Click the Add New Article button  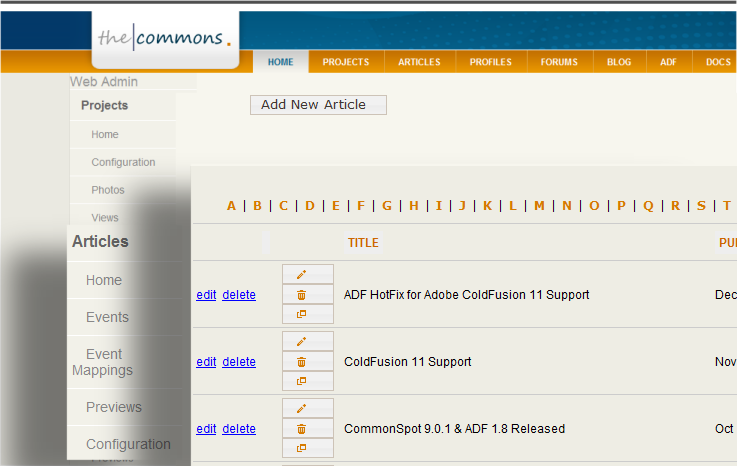tap(318, 105)
